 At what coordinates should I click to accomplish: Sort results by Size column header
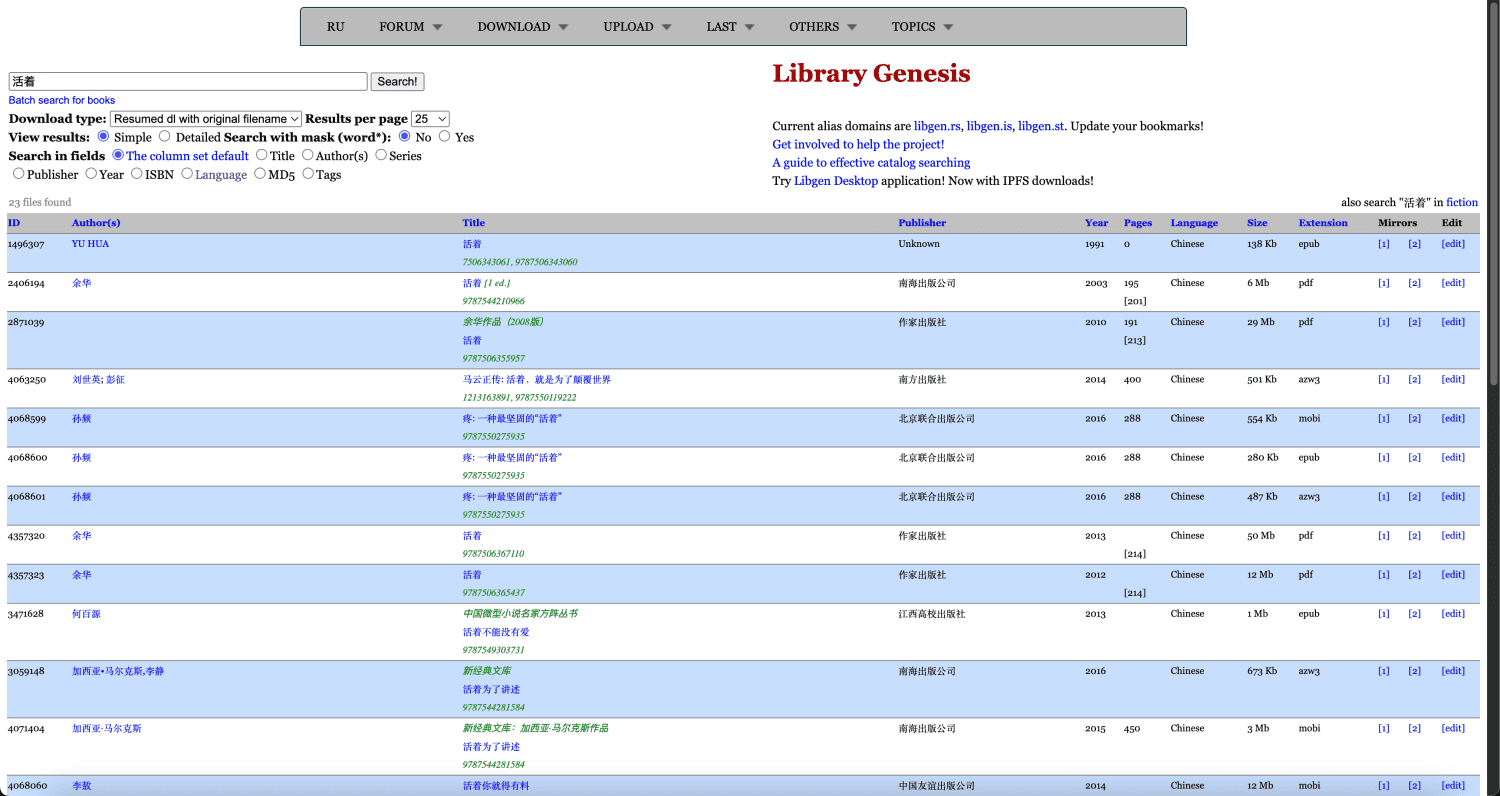click(1257, 223)
